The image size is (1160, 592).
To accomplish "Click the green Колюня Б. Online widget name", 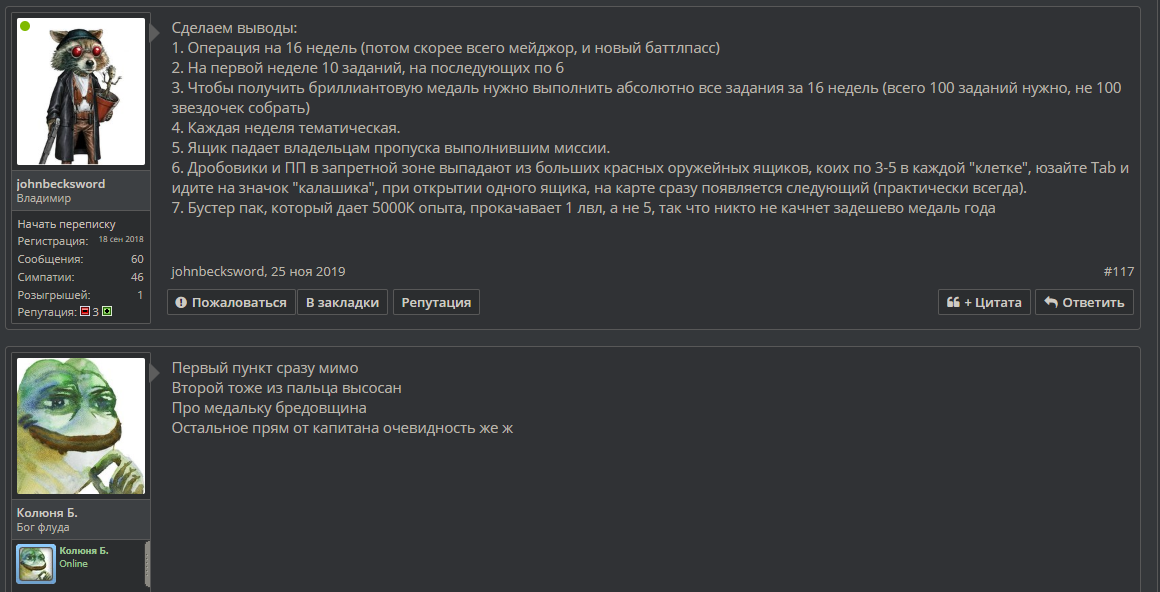I will point(84,551).
